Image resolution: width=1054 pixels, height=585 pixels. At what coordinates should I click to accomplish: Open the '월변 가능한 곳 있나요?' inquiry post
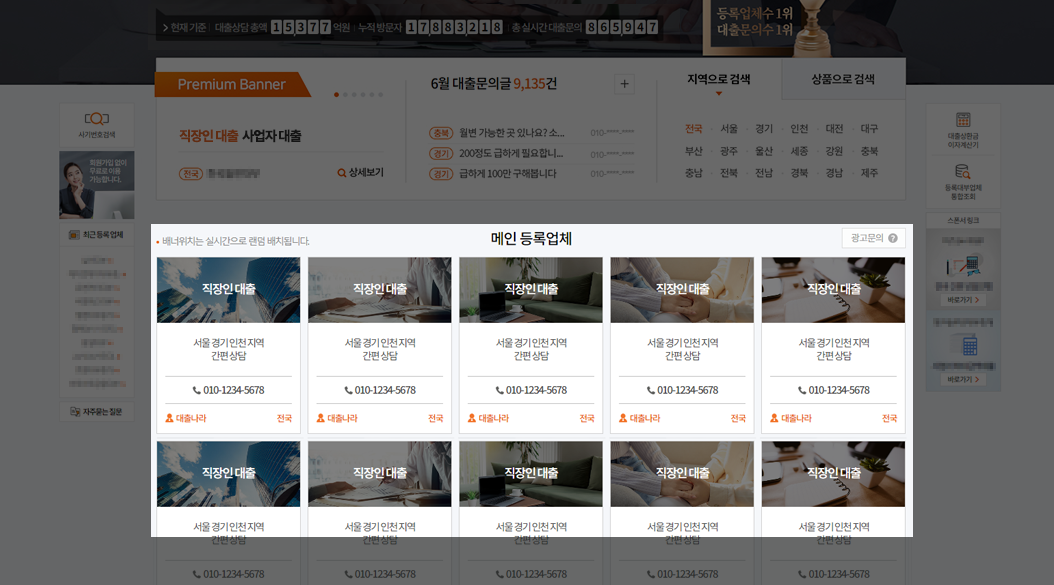(x=511, y=133)
